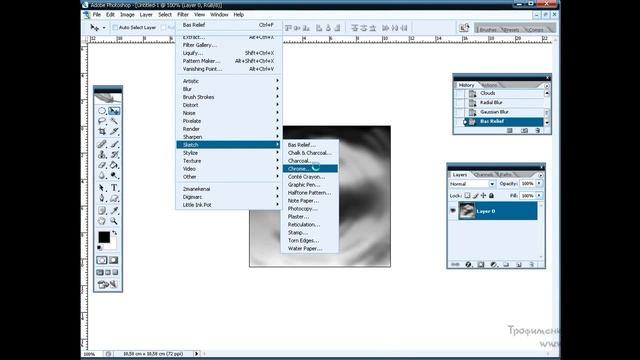Switch to the Actions tab
The height and width of the screenshot is (360, 640).
point(489,85)
